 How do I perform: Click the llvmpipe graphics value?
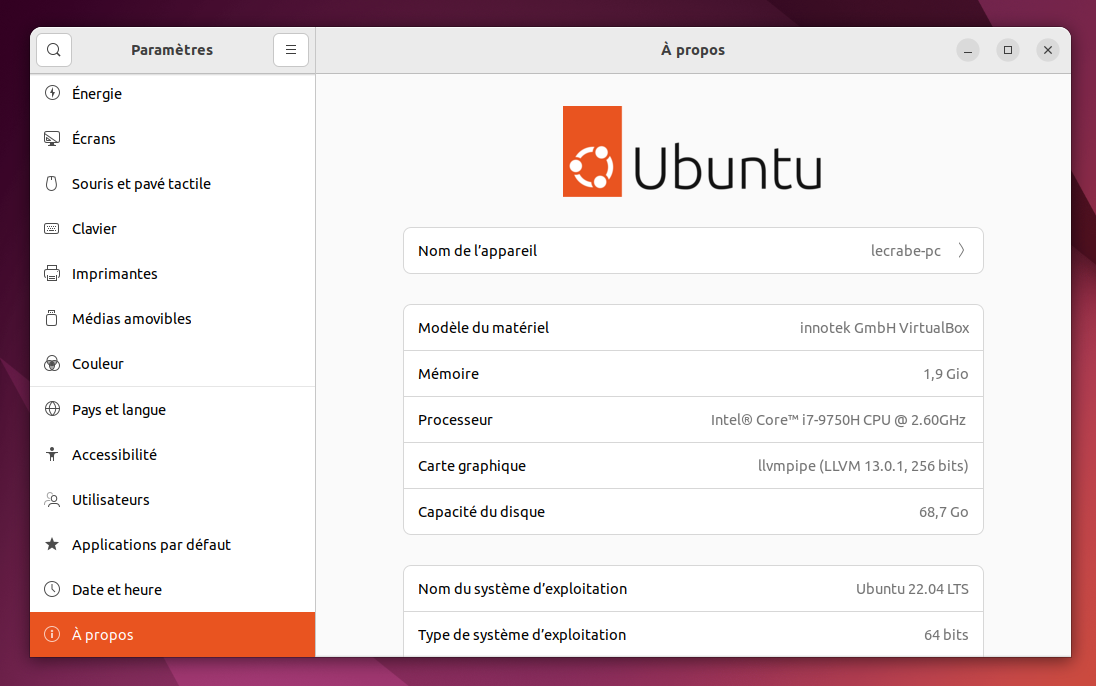pos(863,466)
